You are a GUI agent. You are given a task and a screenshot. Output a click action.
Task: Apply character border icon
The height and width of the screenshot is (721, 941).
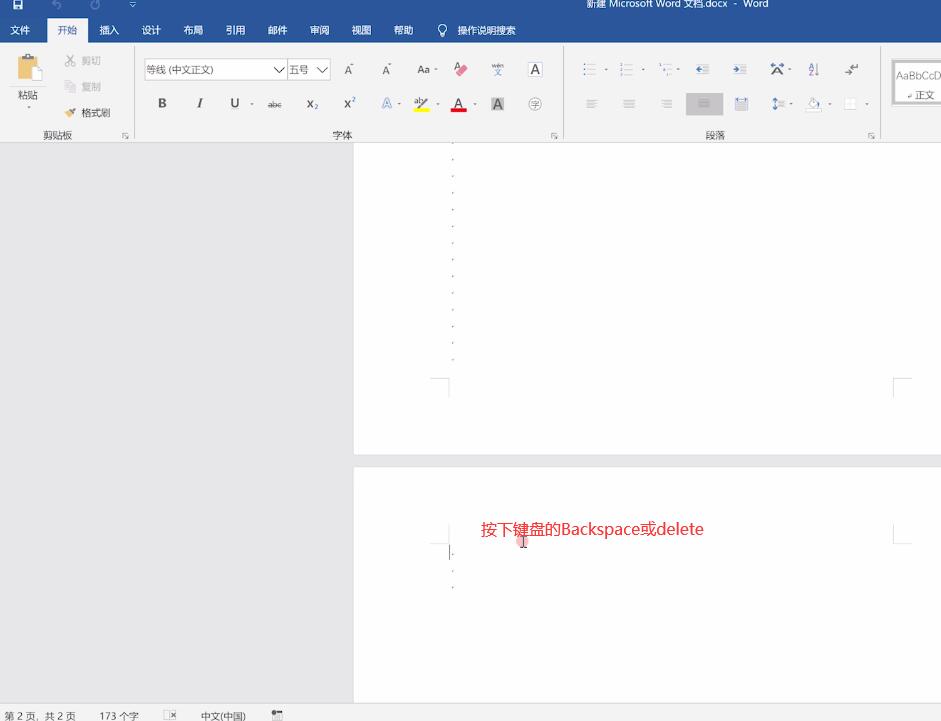[535, 70]
